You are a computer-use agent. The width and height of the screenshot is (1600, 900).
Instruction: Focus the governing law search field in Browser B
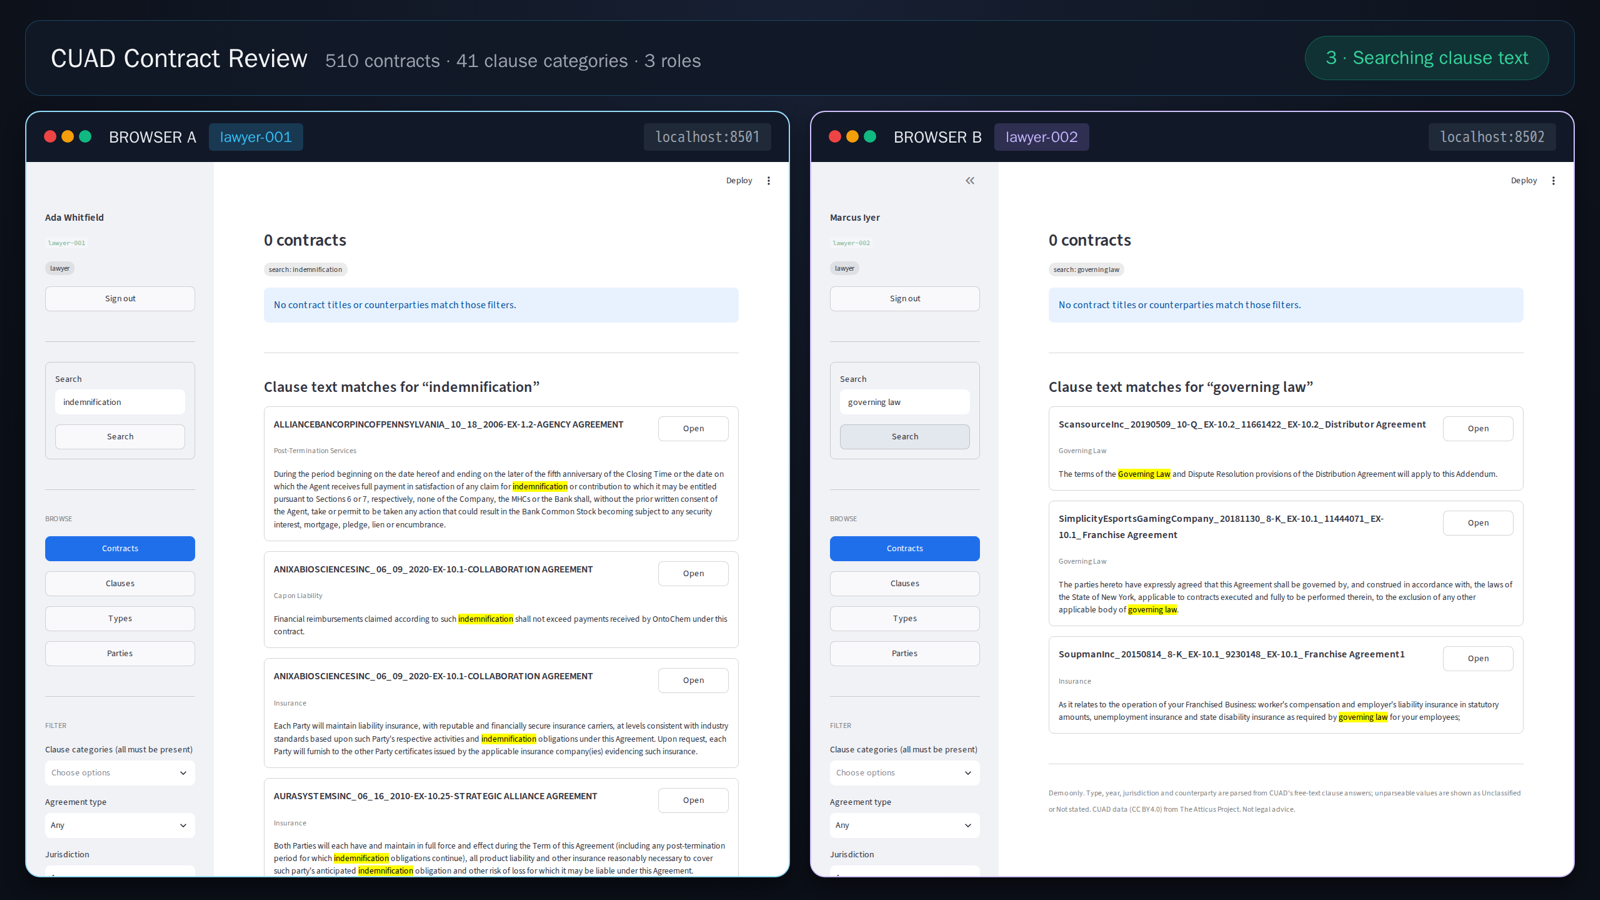click(x=905, y=402)
